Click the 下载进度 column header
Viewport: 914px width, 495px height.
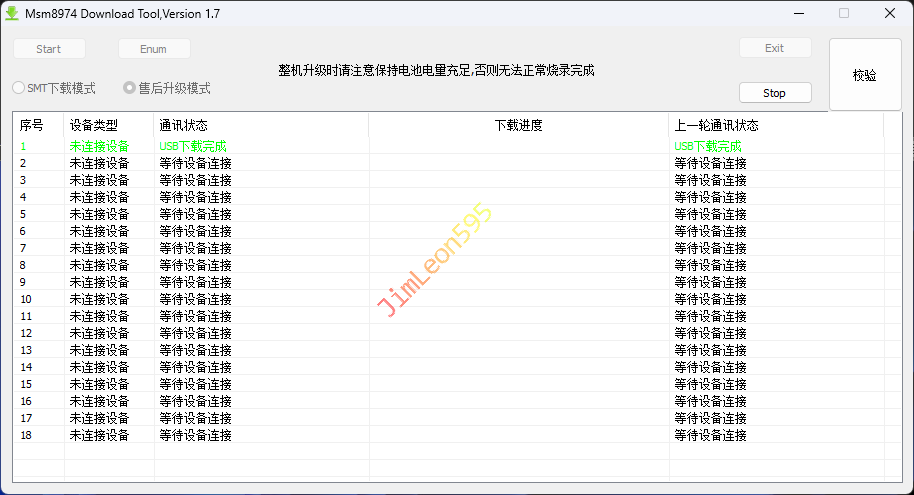click(518, 125)
